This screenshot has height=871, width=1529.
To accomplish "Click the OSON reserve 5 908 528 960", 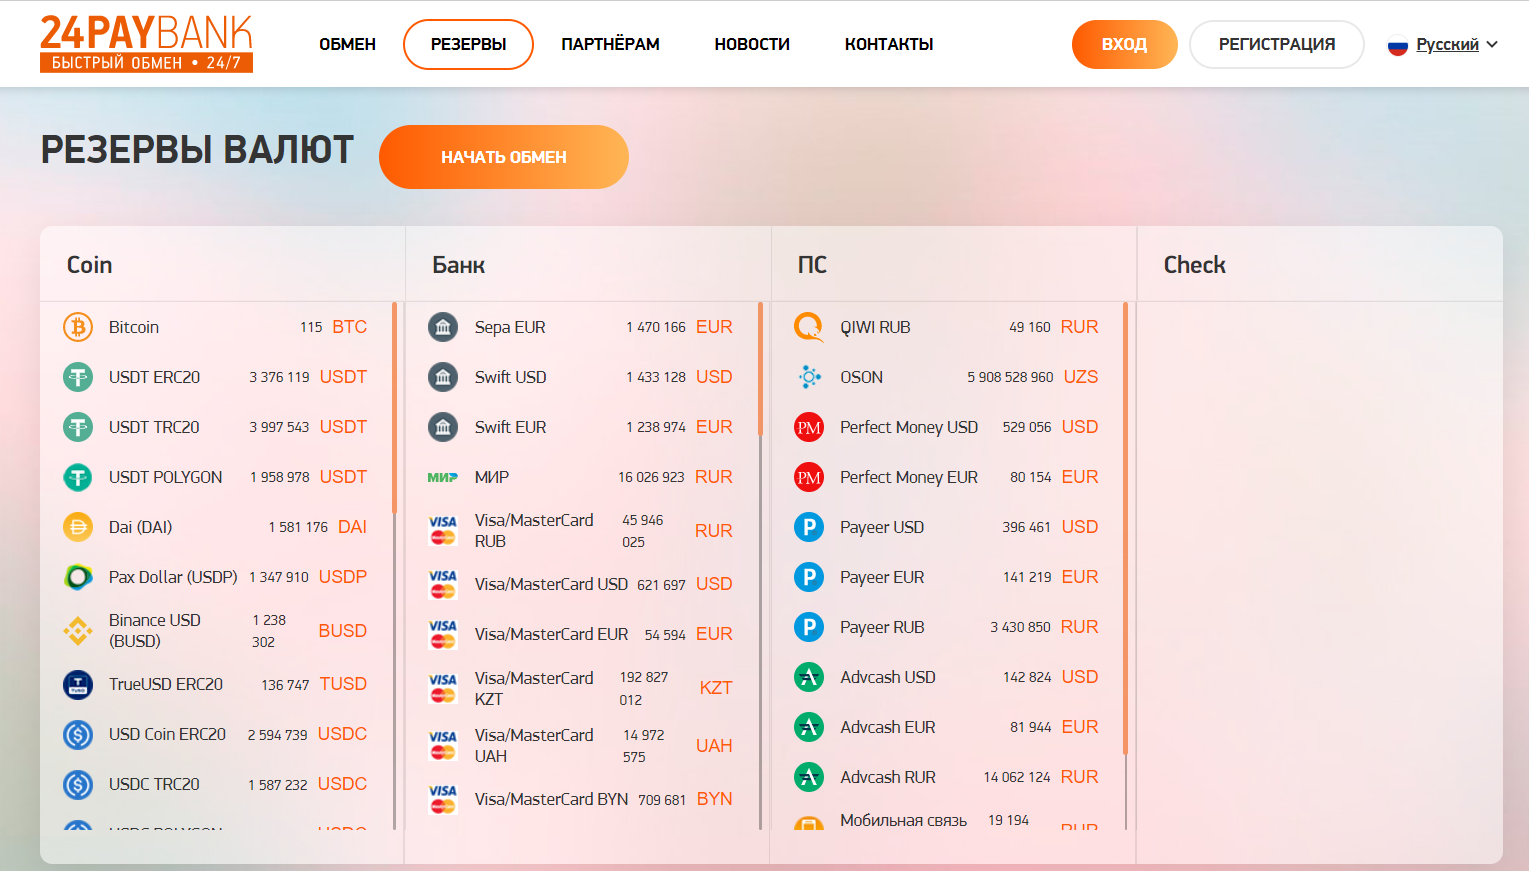I will (x=1010, y=377).
